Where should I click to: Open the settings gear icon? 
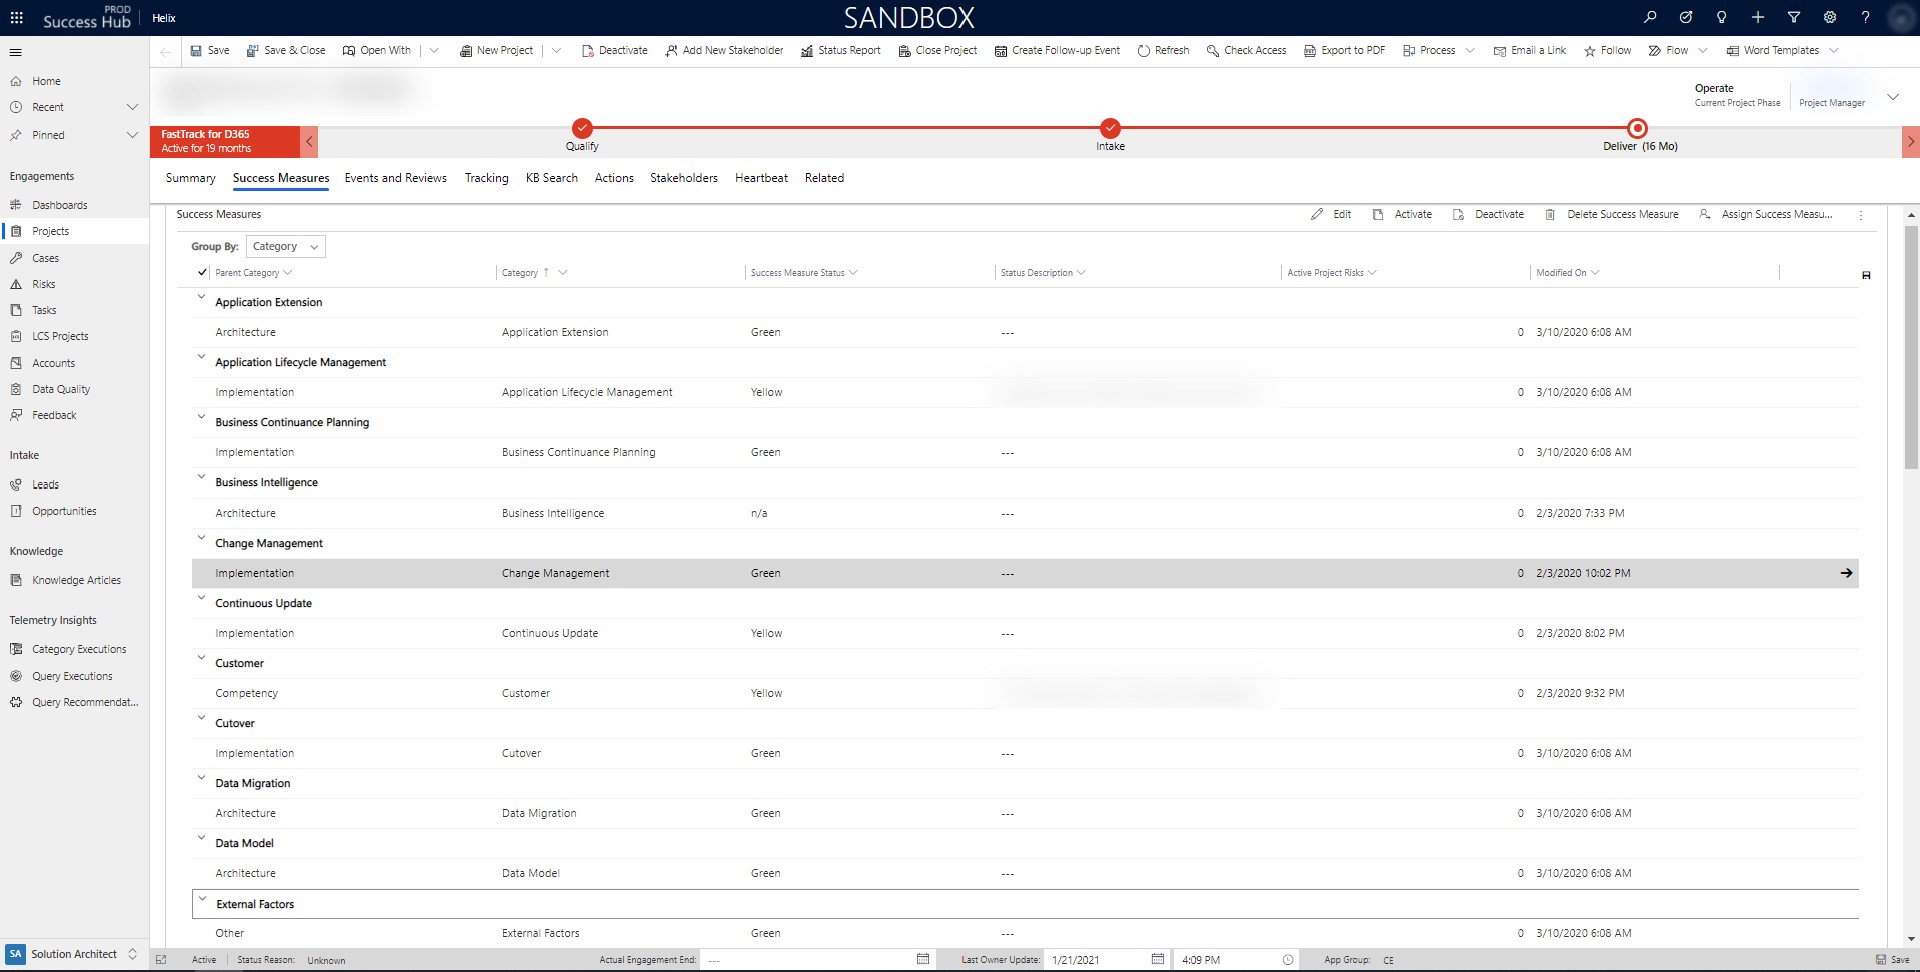tap(1829, 17)
